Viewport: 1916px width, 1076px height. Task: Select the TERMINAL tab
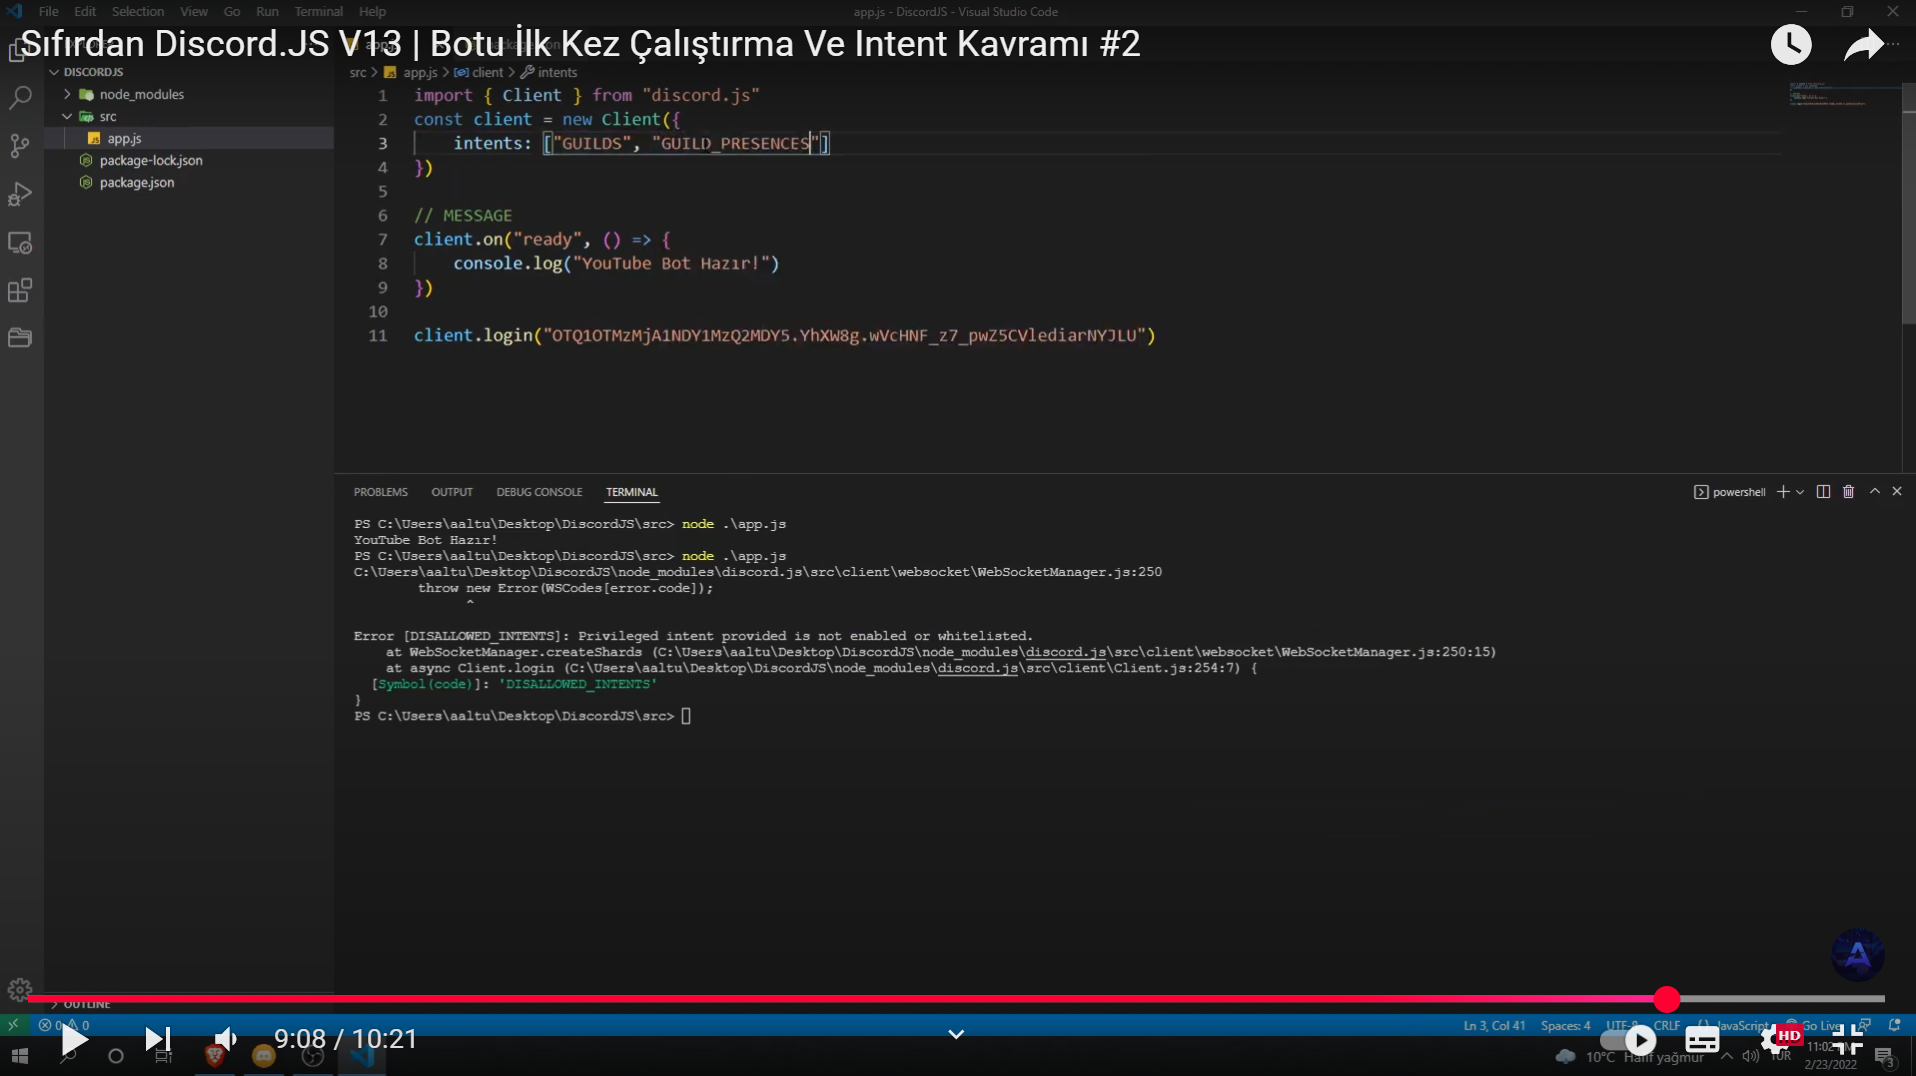click(632, 492)
